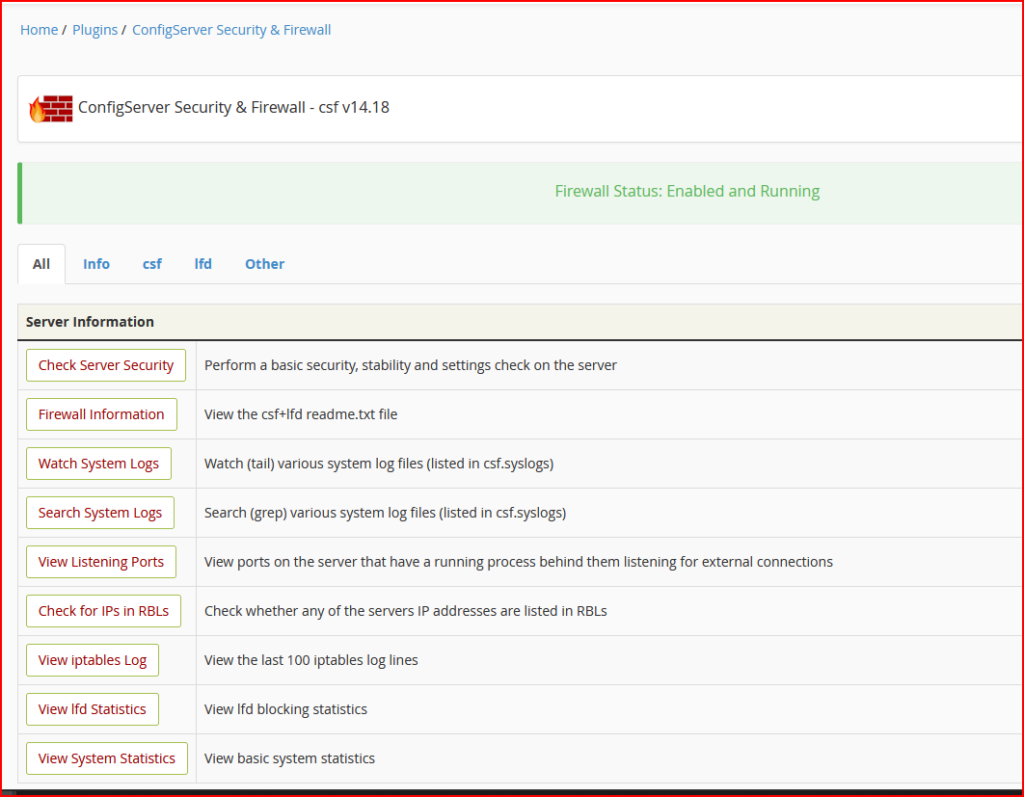Run Check for IPs in RBLs
The width and height of the screenshot is (1024, 797).
tap(103, 611)
